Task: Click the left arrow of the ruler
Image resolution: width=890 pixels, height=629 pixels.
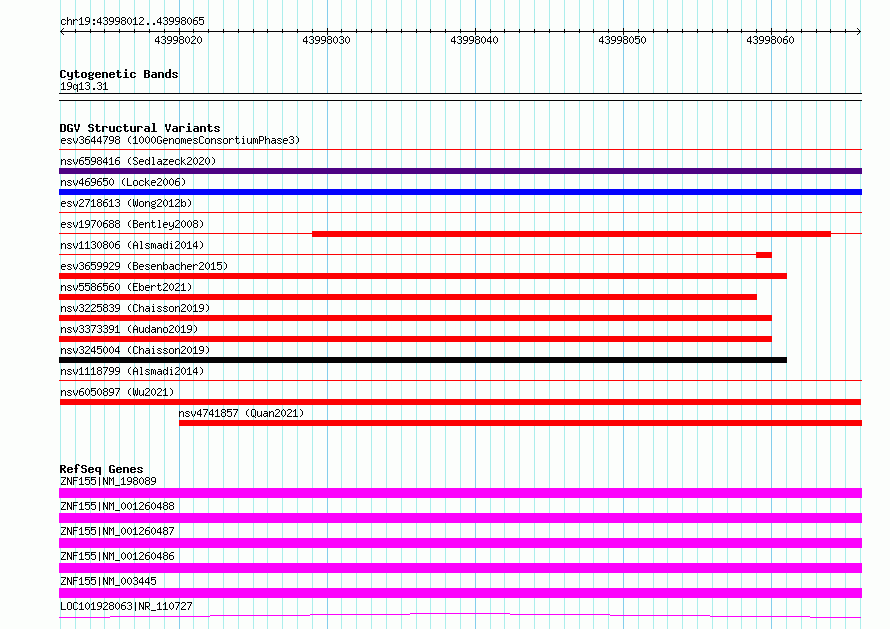Action: coord(62,31)
